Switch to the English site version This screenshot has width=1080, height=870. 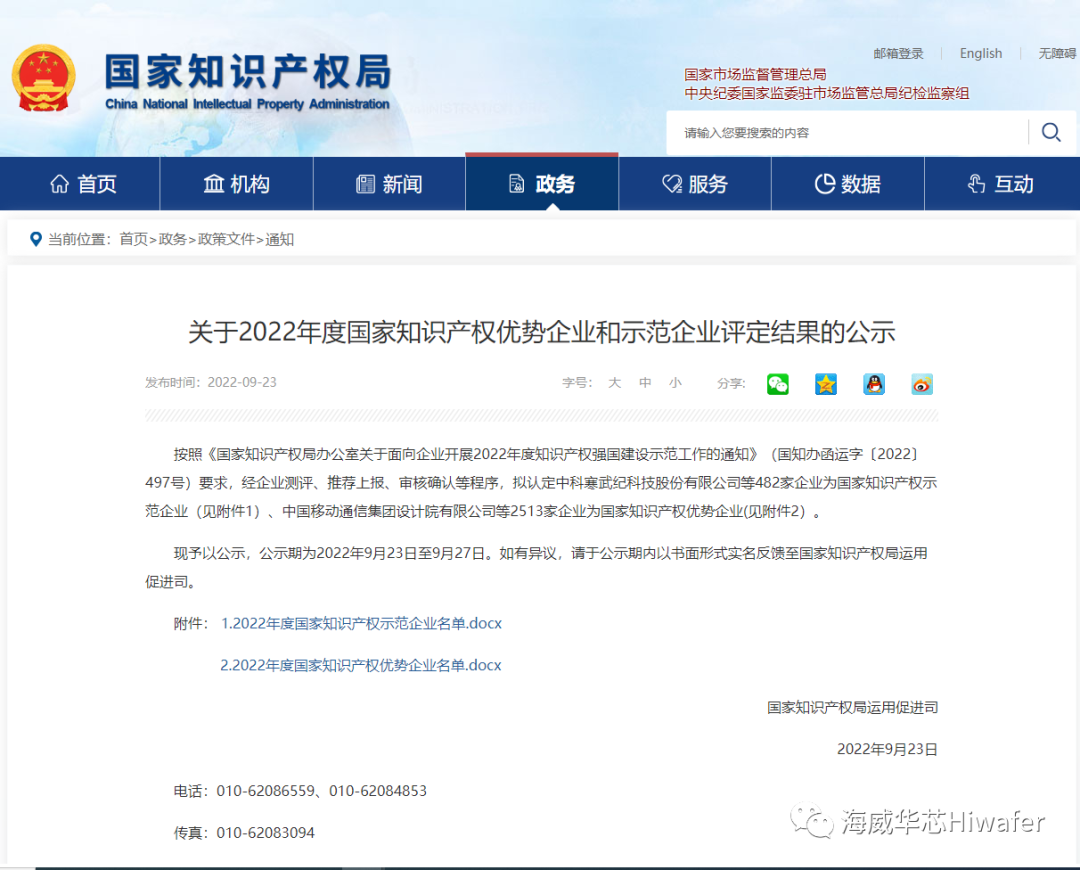980,54
